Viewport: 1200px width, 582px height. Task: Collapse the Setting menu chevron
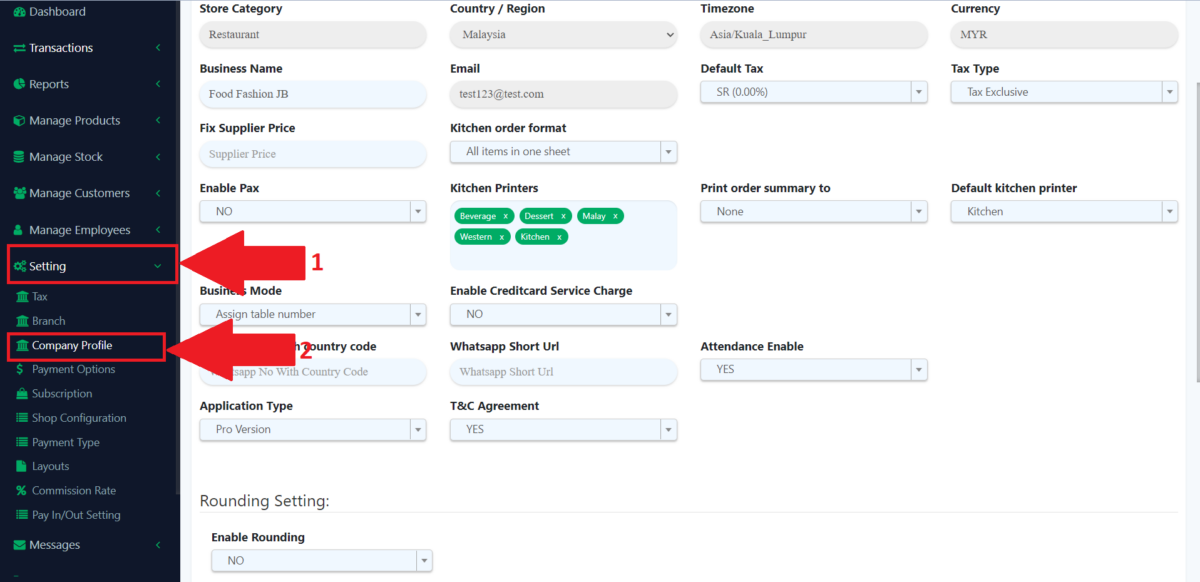click(158, 266)
